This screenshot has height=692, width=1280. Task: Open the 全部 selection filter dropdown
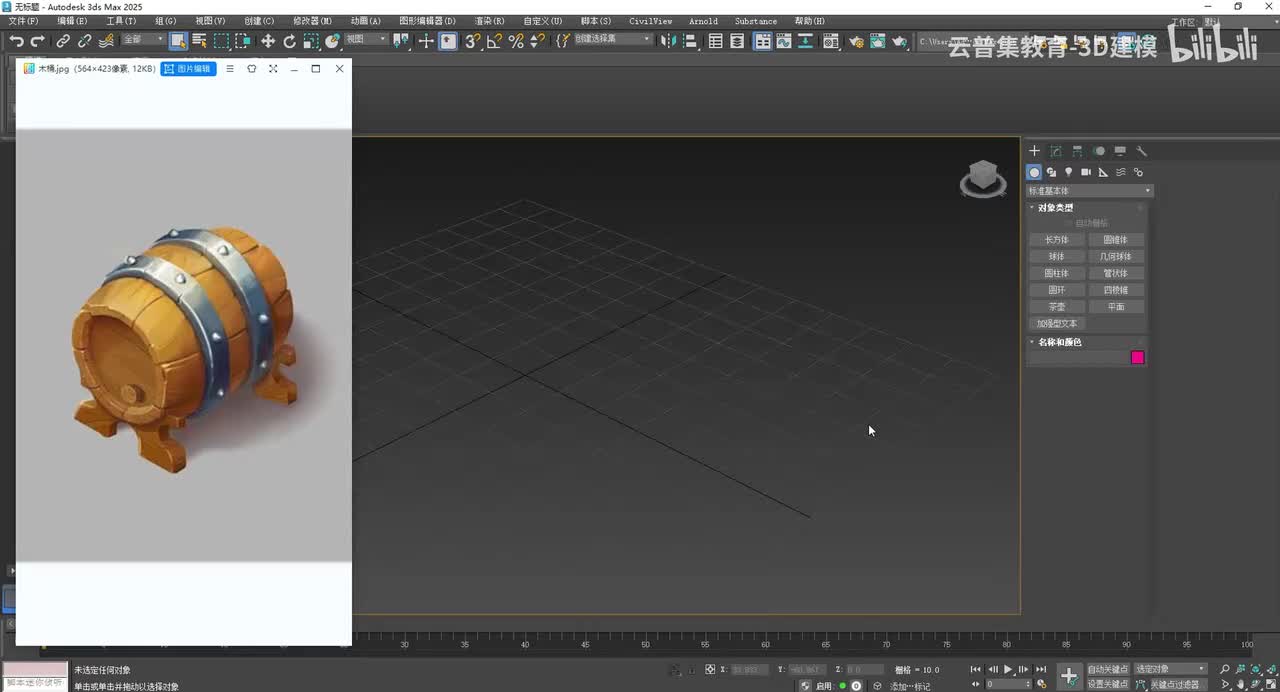[142, 40]
